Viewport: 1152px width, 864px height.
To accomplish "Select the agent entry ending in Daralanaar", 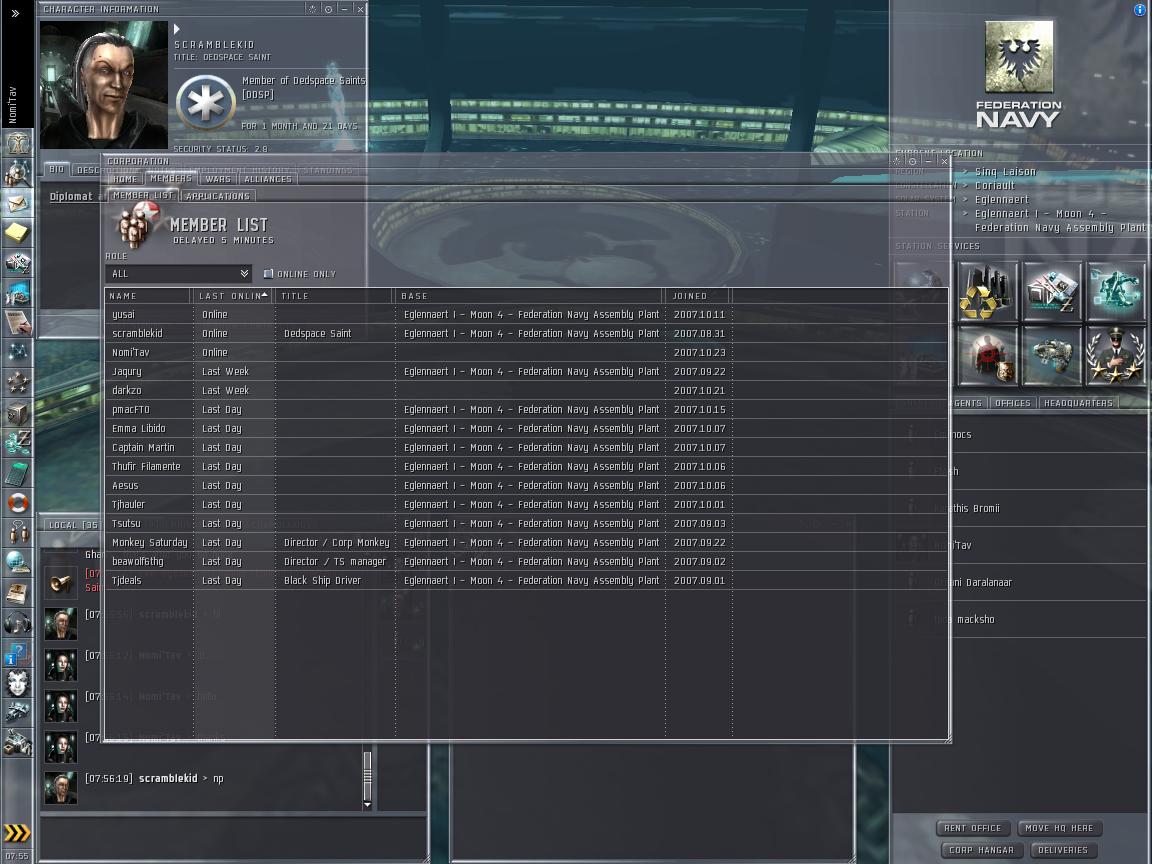I will (x=1021, y=583).
